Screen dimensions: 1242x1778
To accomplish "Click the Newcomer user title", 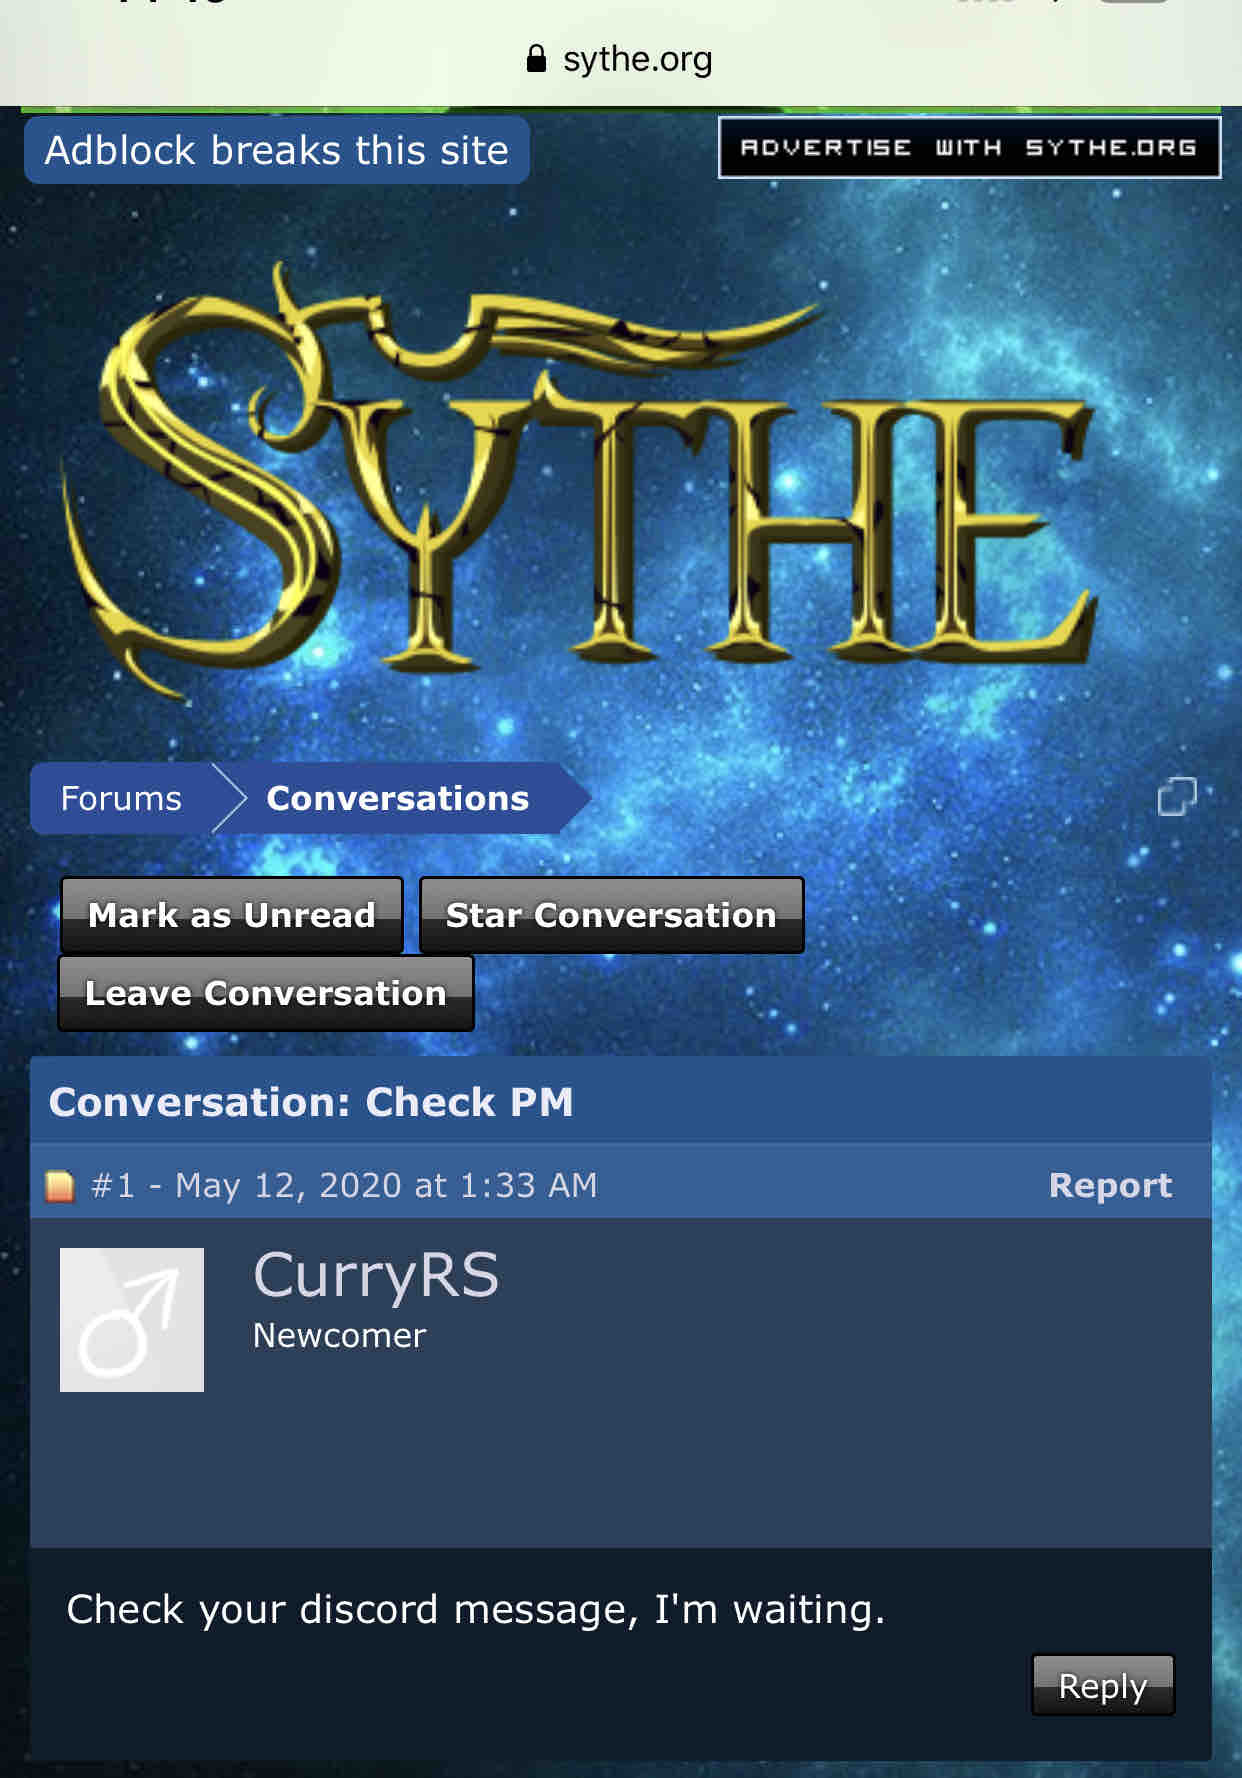I will 339,1336.
